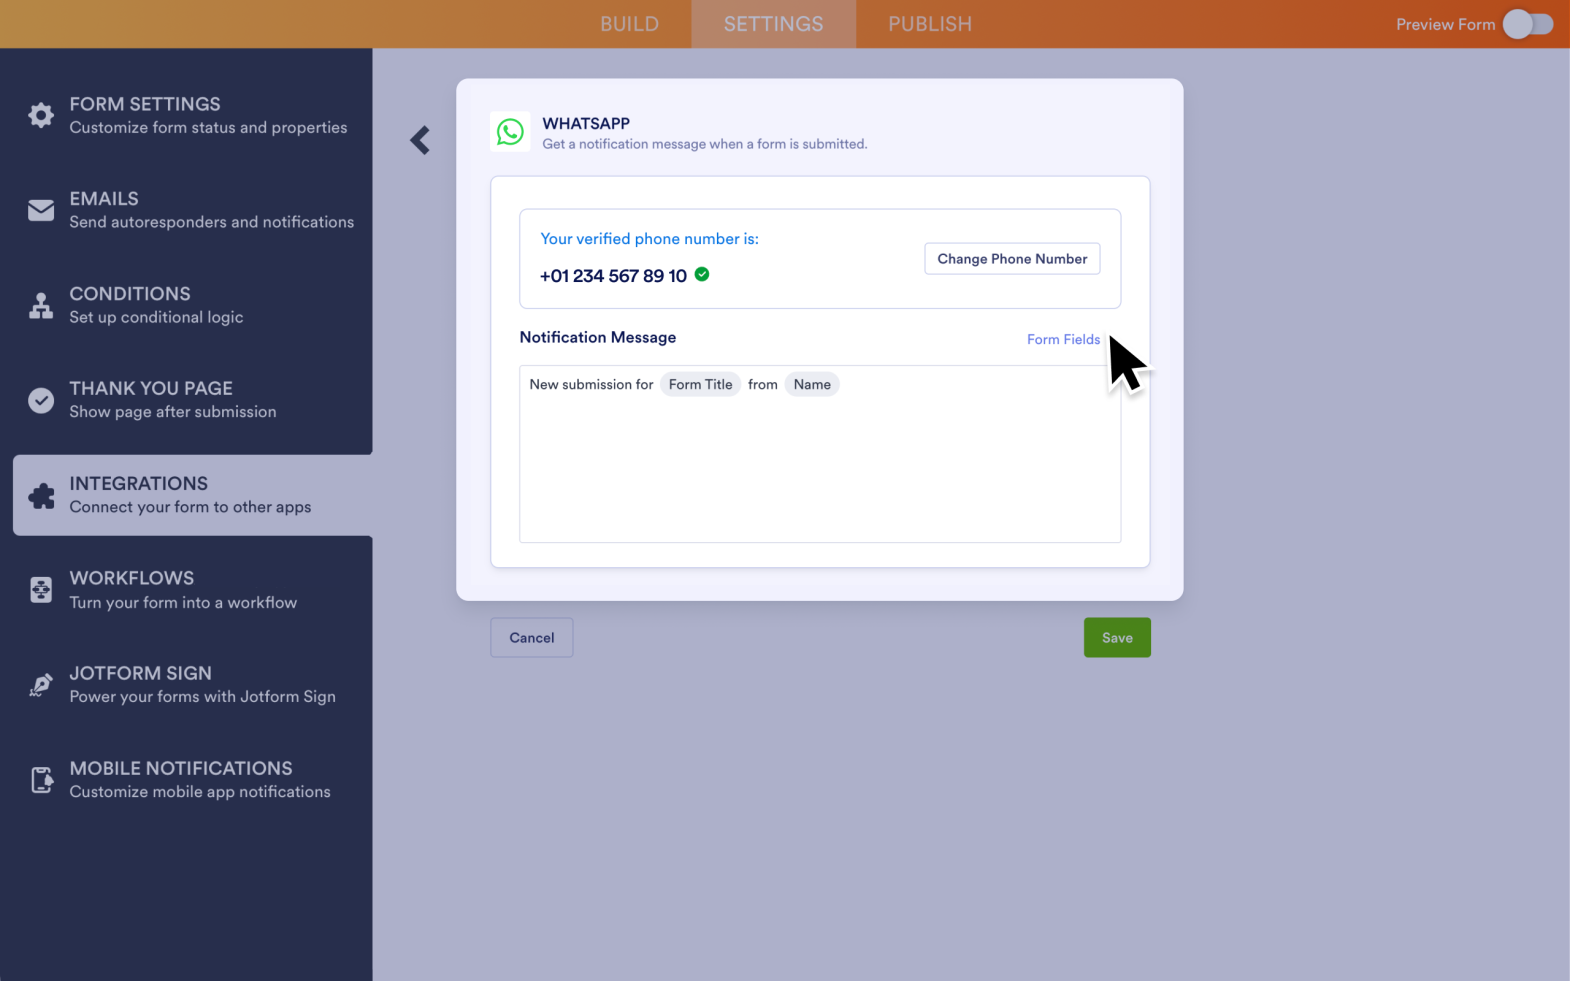Switch to the Build tab
The height and width of the screenshot is (981, 1570).
629,24
